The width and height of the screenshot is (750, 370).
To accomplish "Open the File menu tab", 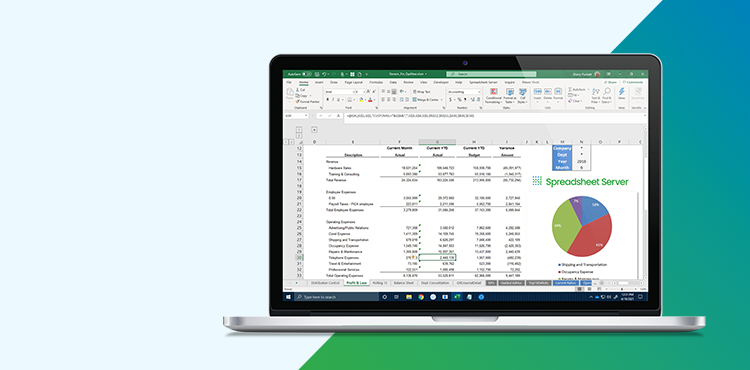I will pyautogui.click(x=288, y=82).
